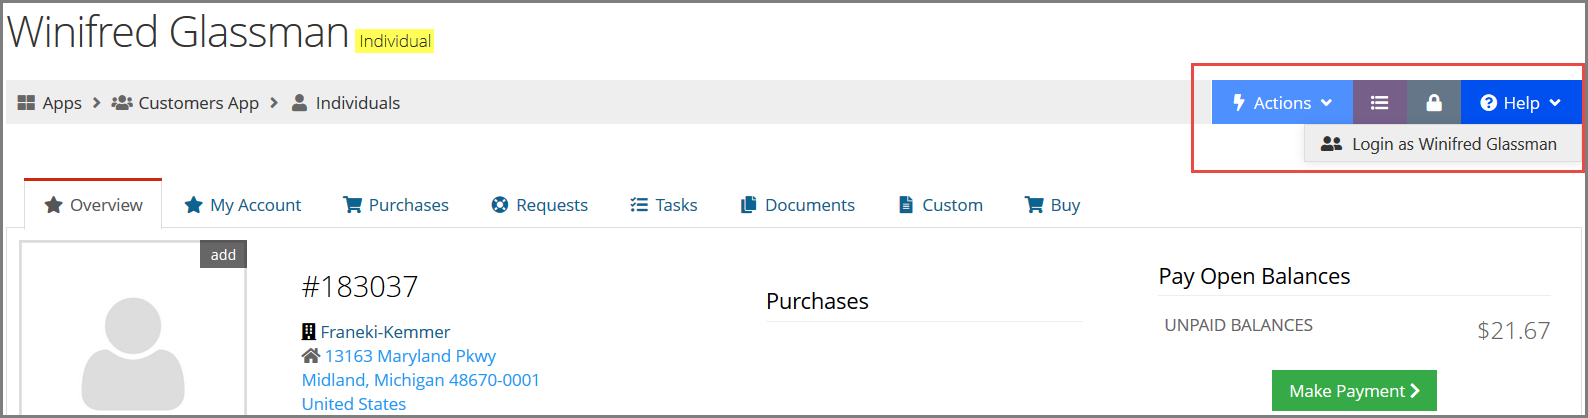Expand the Help dropdown
This screenshot has width=1588, height=418.
click(x=1521, y=102)
